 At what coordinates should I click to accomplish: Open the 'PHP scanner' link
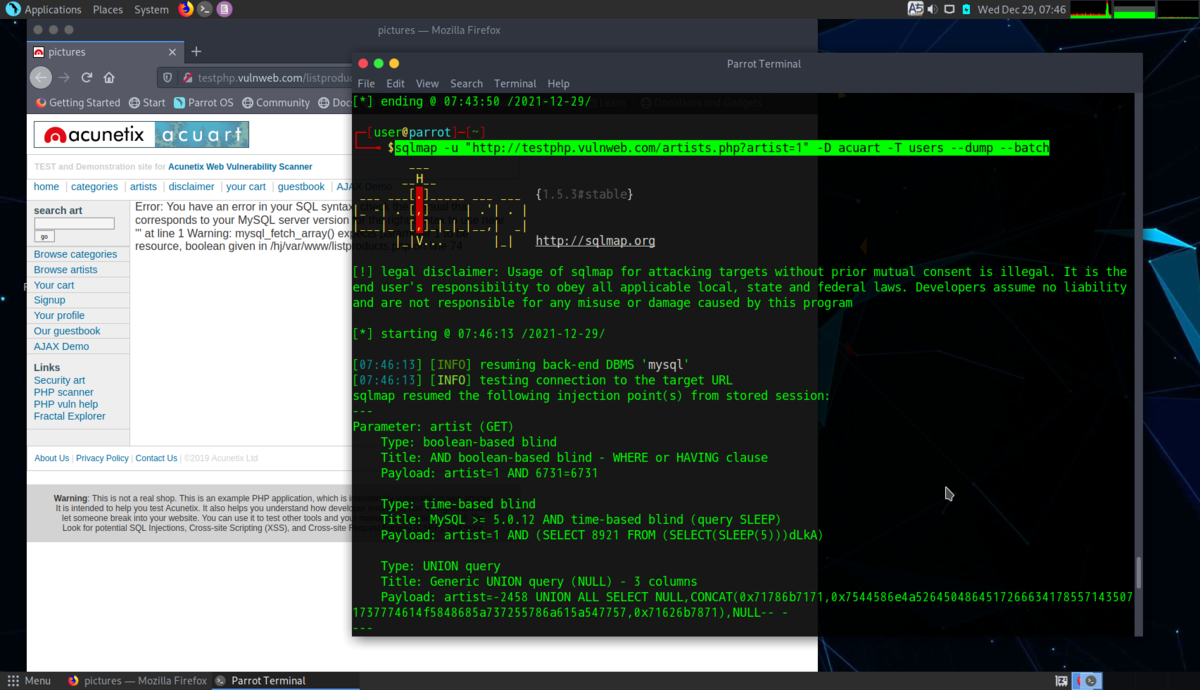pyautogui.click(x=63, y=392)
